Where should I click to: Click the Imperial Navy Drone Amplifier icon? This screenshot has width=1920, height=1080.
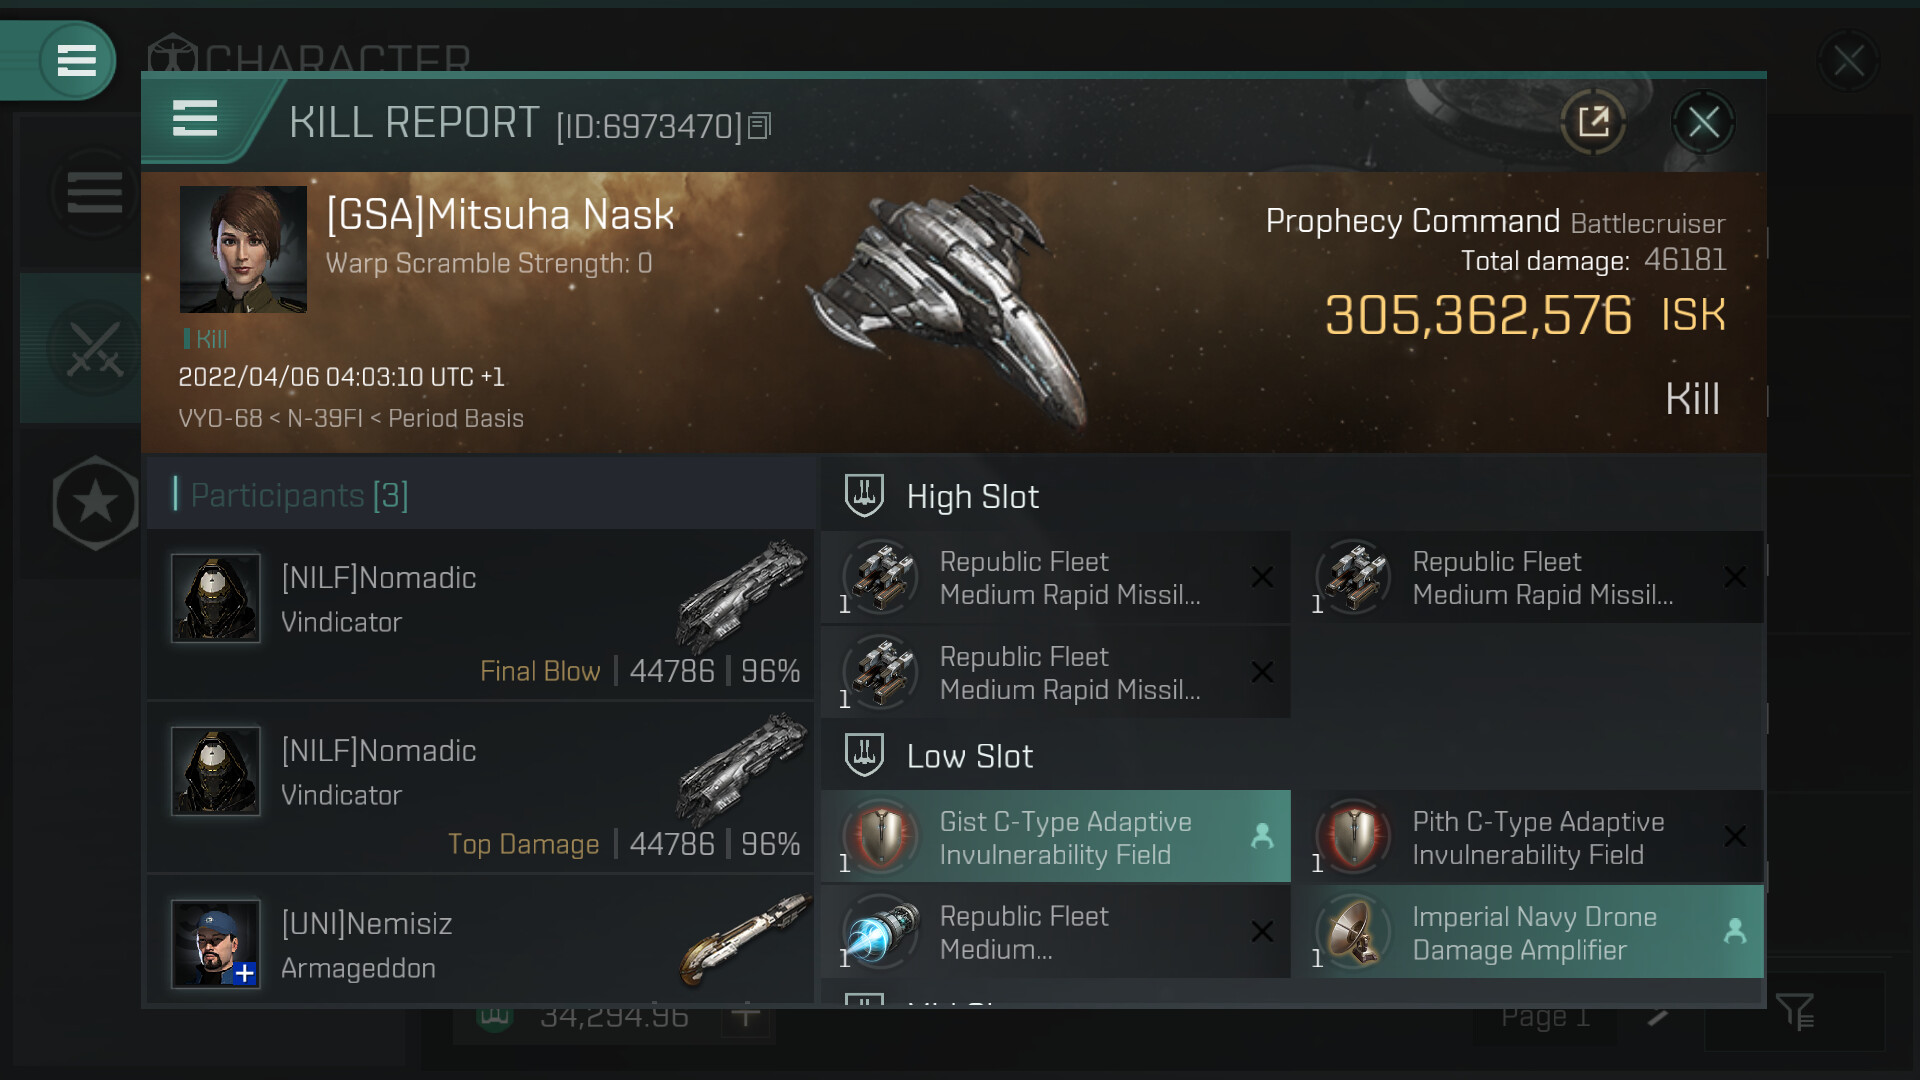point(1354,932)
